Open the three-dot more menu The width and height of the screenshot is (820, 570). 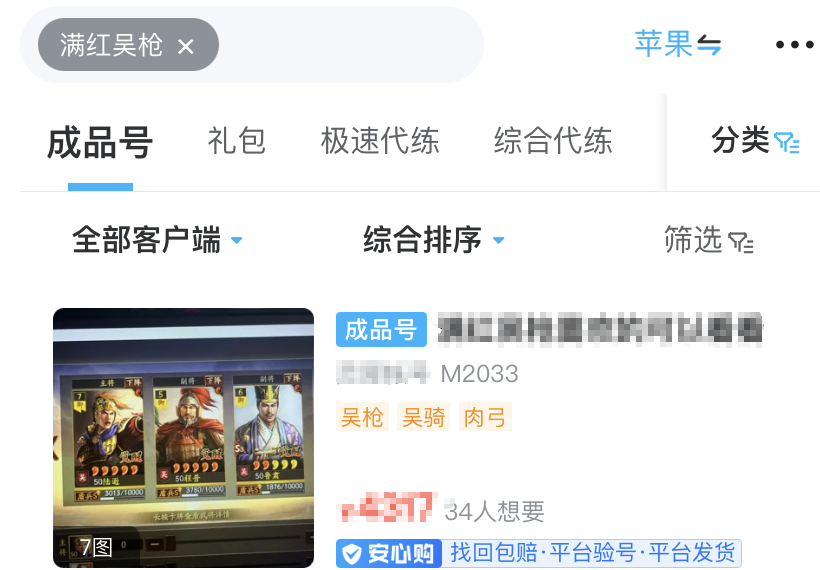pyautogui.click(x=794, y=45)
